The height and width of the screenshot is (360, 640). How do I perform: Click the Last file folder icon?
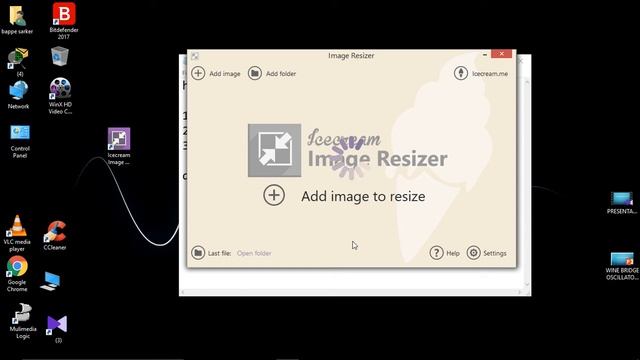[198, 253]
